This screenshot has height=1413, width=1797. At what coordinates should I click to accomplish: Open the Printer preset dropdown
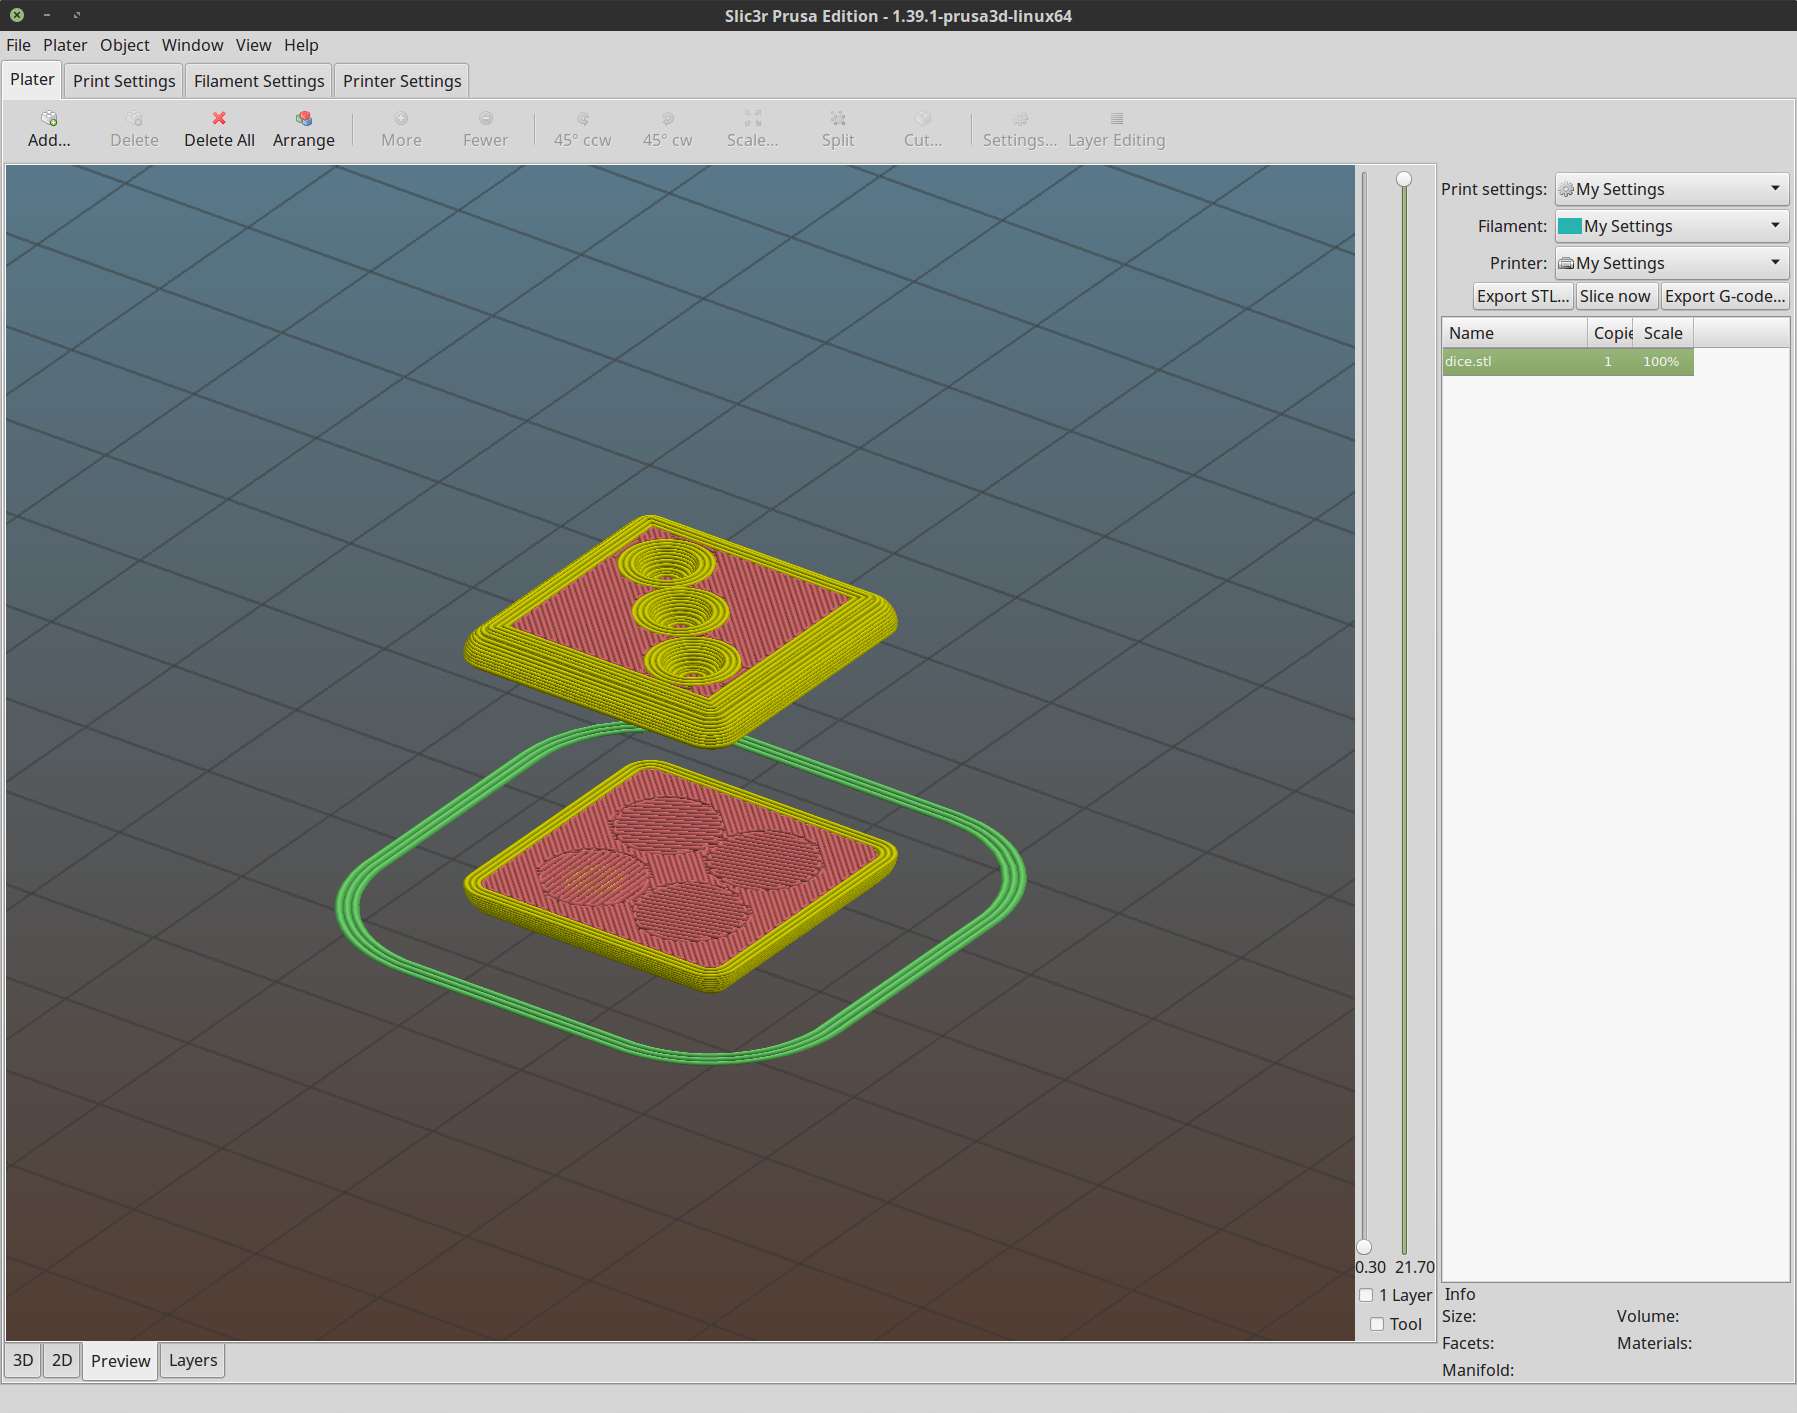1671,263
